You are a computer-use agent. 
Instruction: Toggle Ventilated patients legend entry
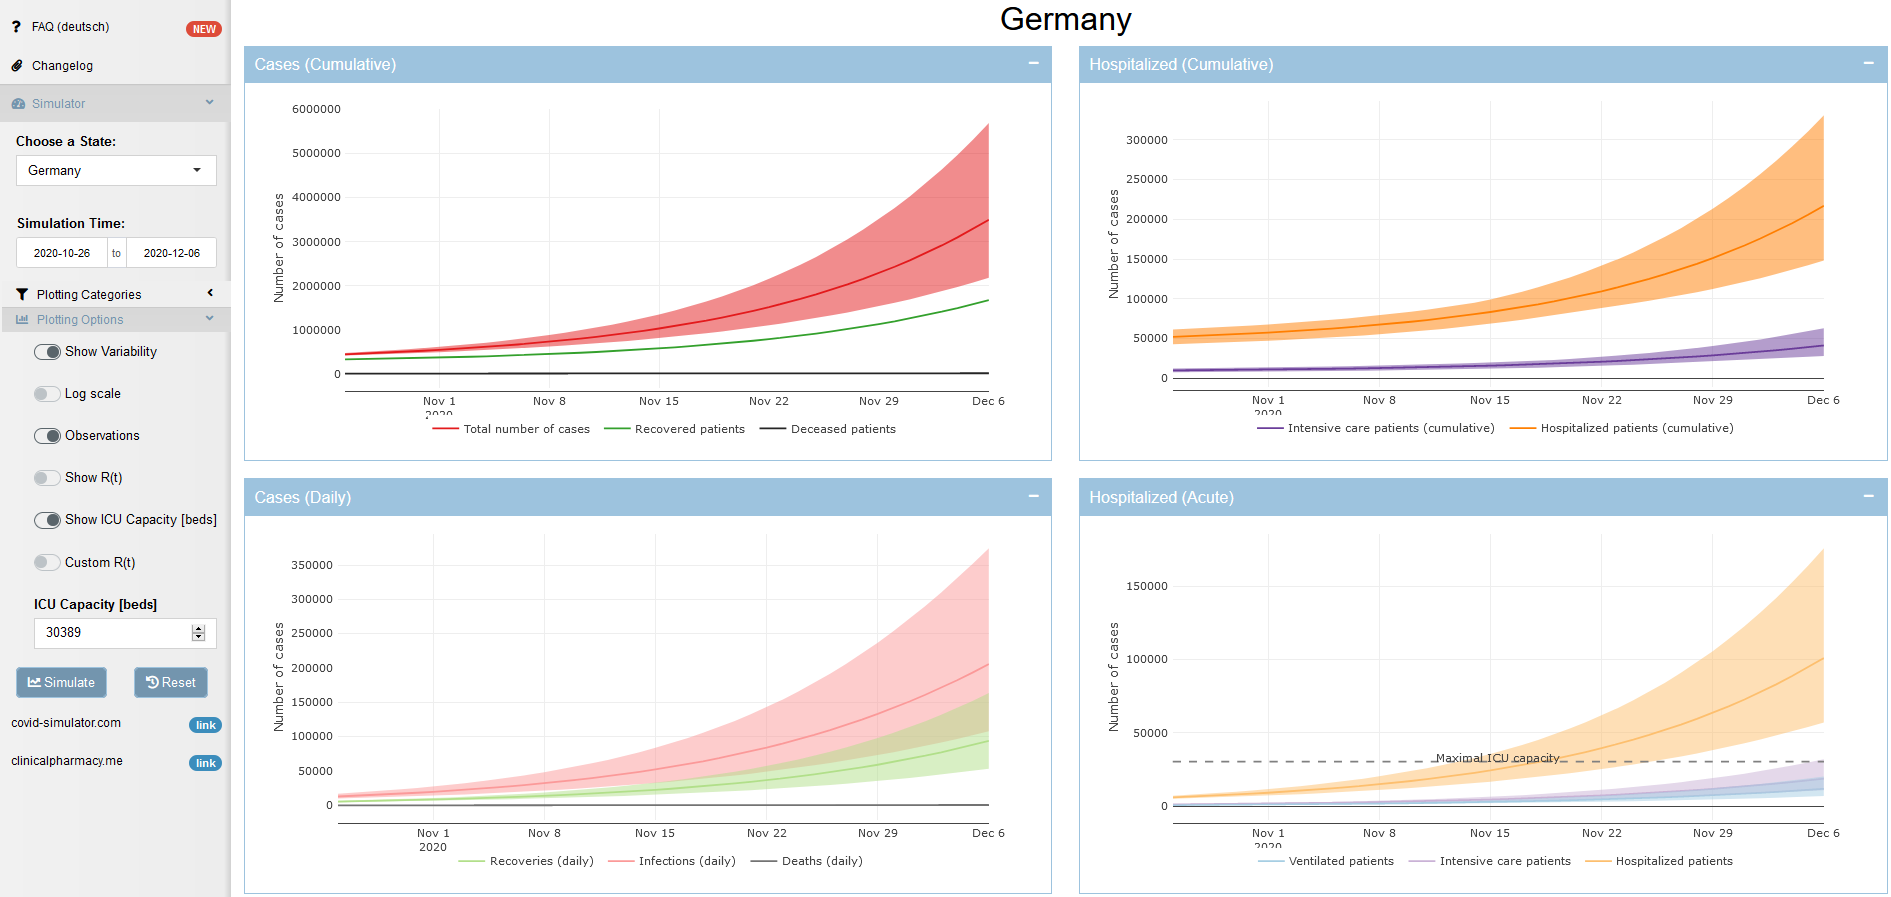tap(1326, 861)
